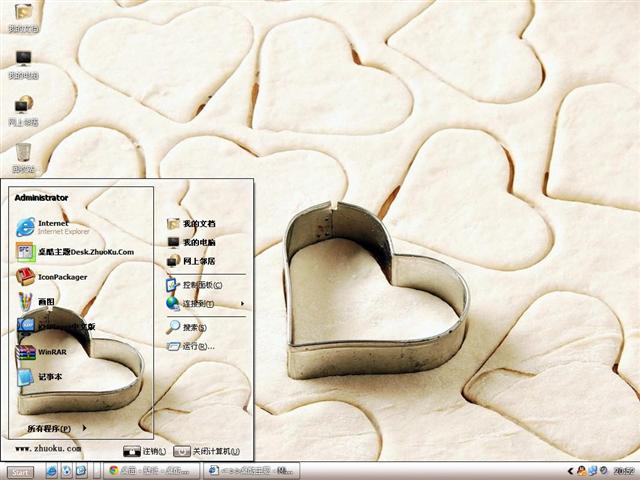Open 网上邻居 in Start menu right column
Image resolution: width=640 pixels, height=480 pixels.
pyautogui.click(x=191, y=261)
